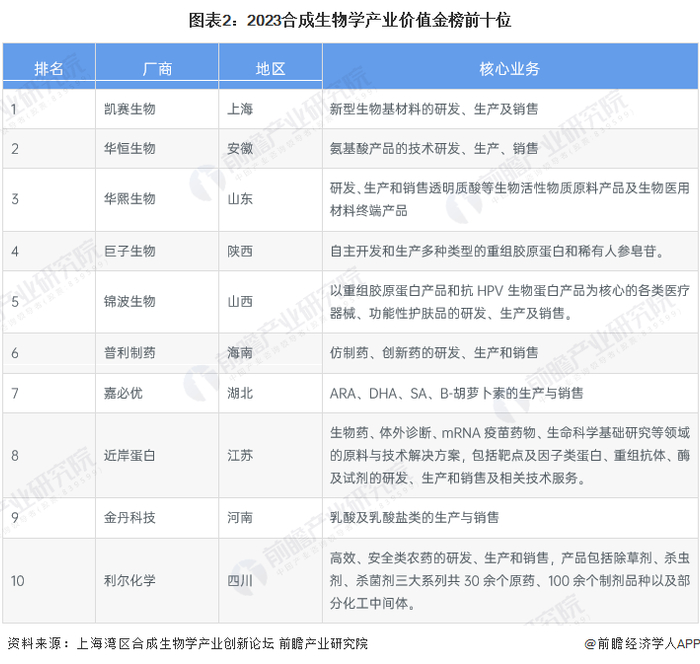Image resolution: width=700 pixels, height=664 pixels.
Task: Click the text '仿制药、创新药的研发、生产和销售'
Action: coord(434,353)
